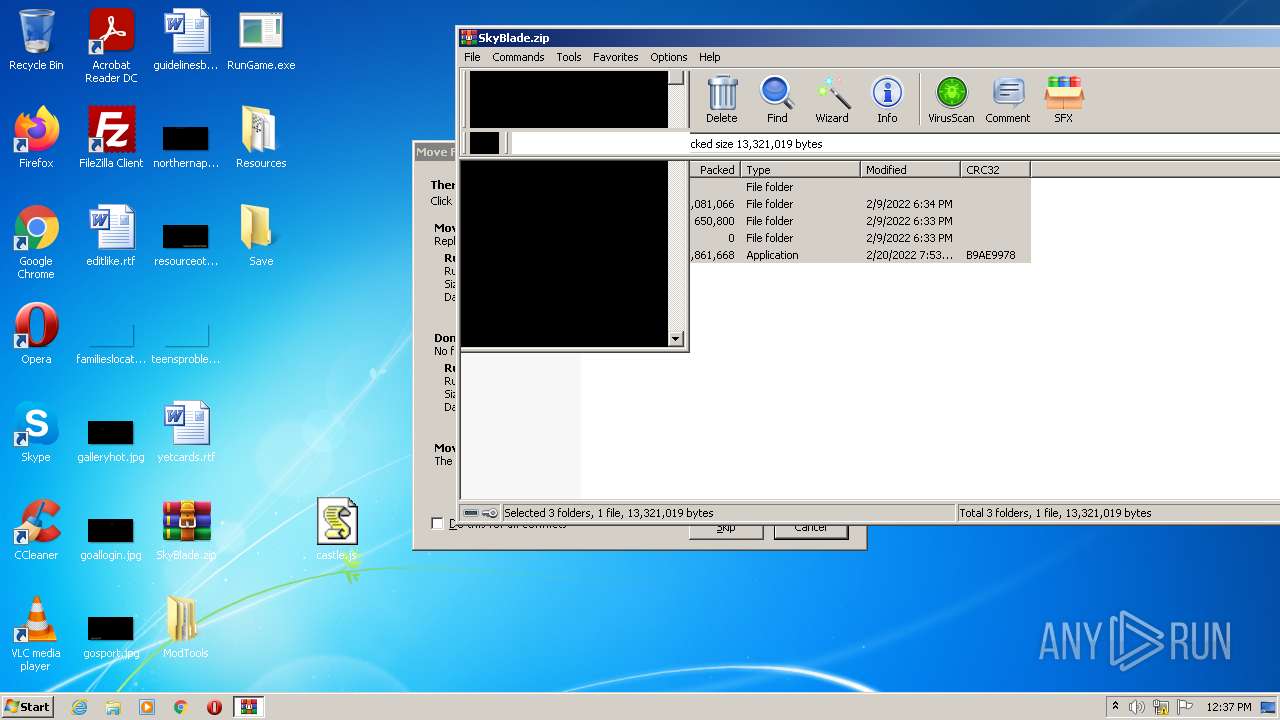The image size is (1280, 720).
Task: Open the Tools menu
Action: pyautogui.click(x=569, y=57)
